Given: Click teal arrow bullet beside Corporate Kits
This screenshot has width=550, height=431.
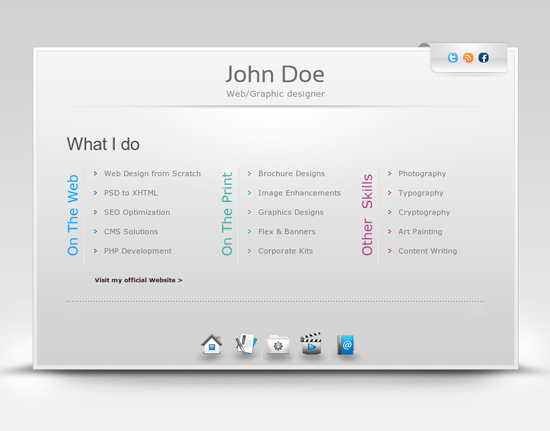Looking at the screenshot, I should click(x=249, y=251).
